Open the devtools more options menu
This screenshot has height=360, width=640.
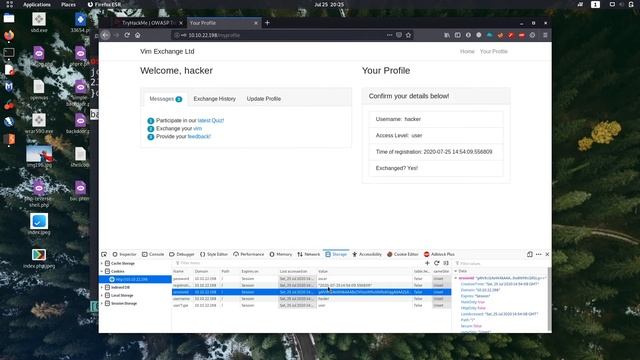point(539,254)
